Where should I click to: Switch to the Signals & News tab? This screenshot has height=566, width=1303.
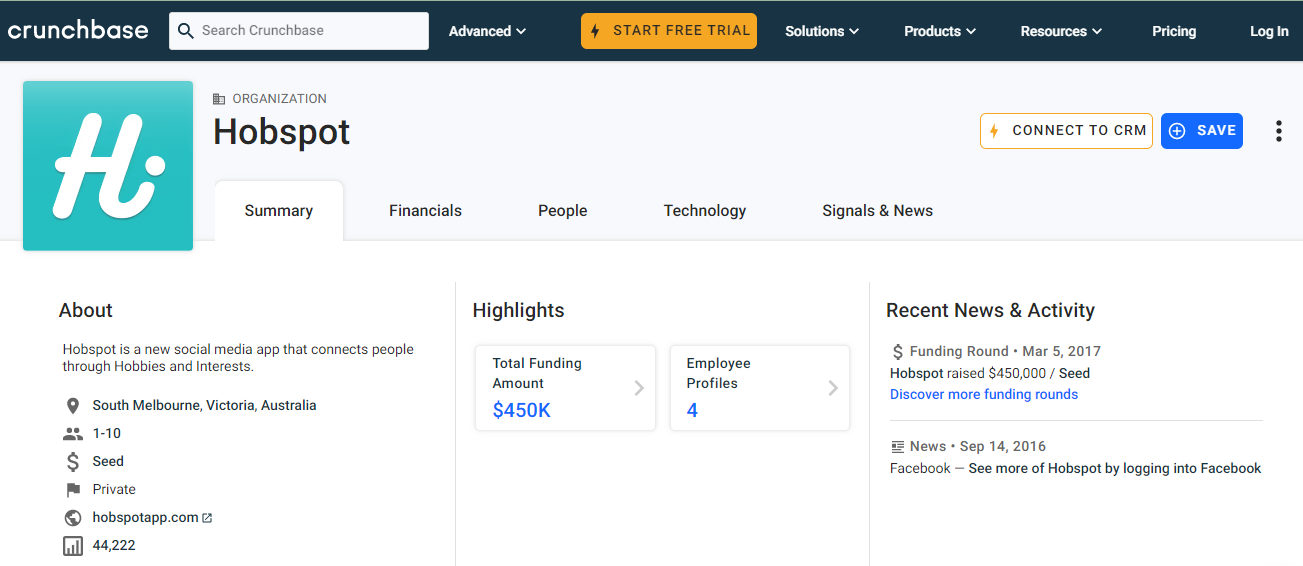(x=877, y=211)
